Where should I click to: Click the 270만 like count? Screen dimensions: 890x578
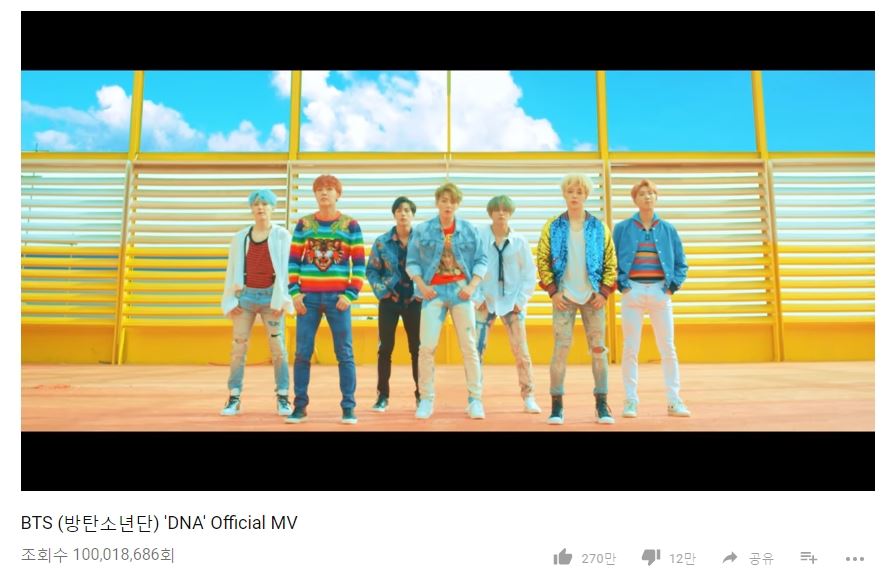[598, 559]
